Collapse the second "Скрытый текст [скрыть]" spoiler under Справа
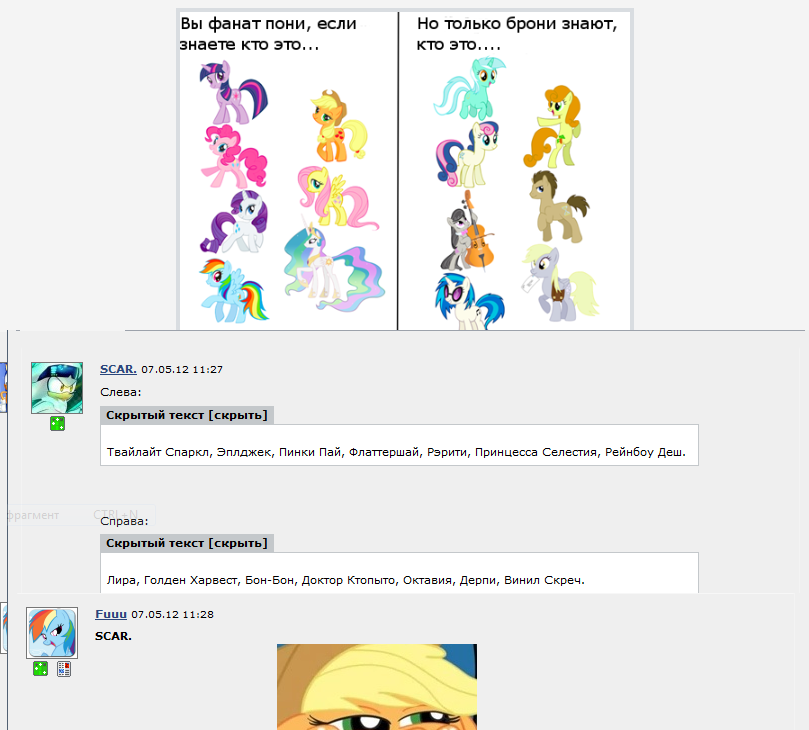The width and height of the screenshot is (809, 730). 187,543
